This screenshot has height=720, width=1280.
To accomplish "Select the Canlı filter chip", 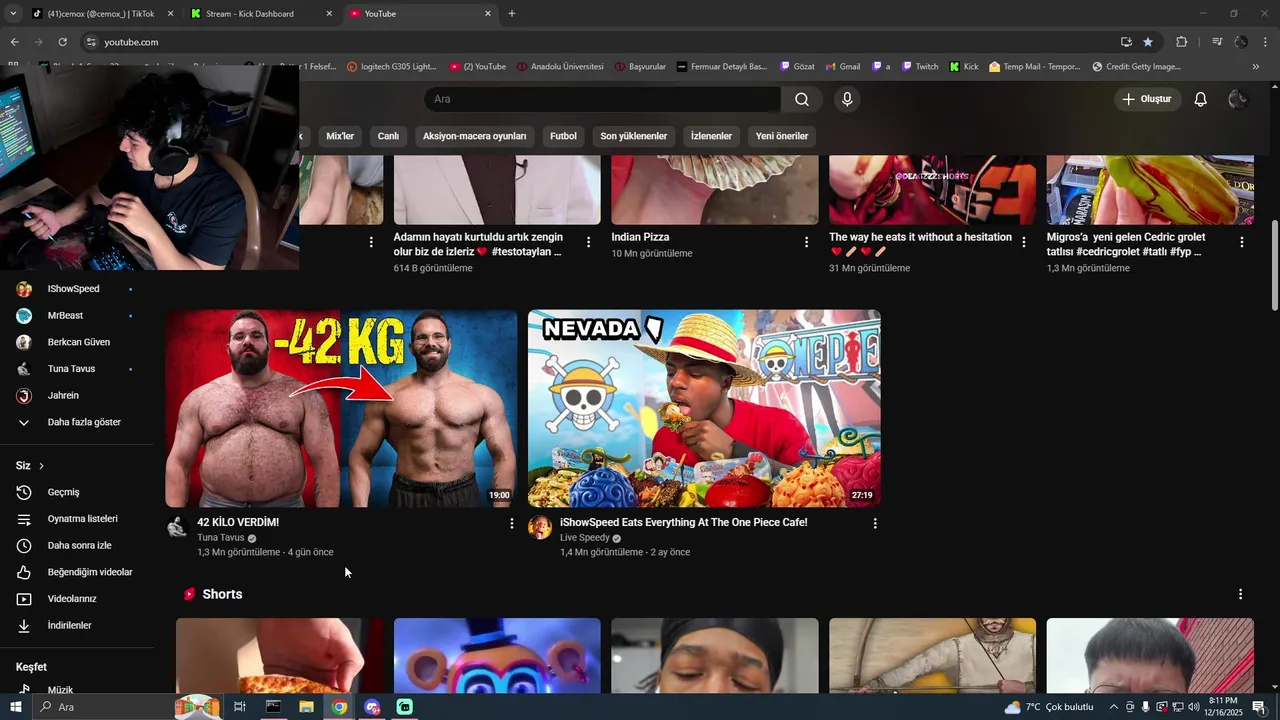I will click(x=388, y=136).
